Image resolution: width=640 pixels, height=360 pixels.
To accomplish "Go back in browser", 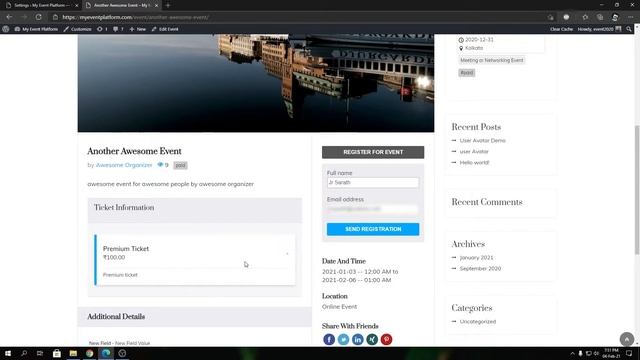I will point(9,17).
